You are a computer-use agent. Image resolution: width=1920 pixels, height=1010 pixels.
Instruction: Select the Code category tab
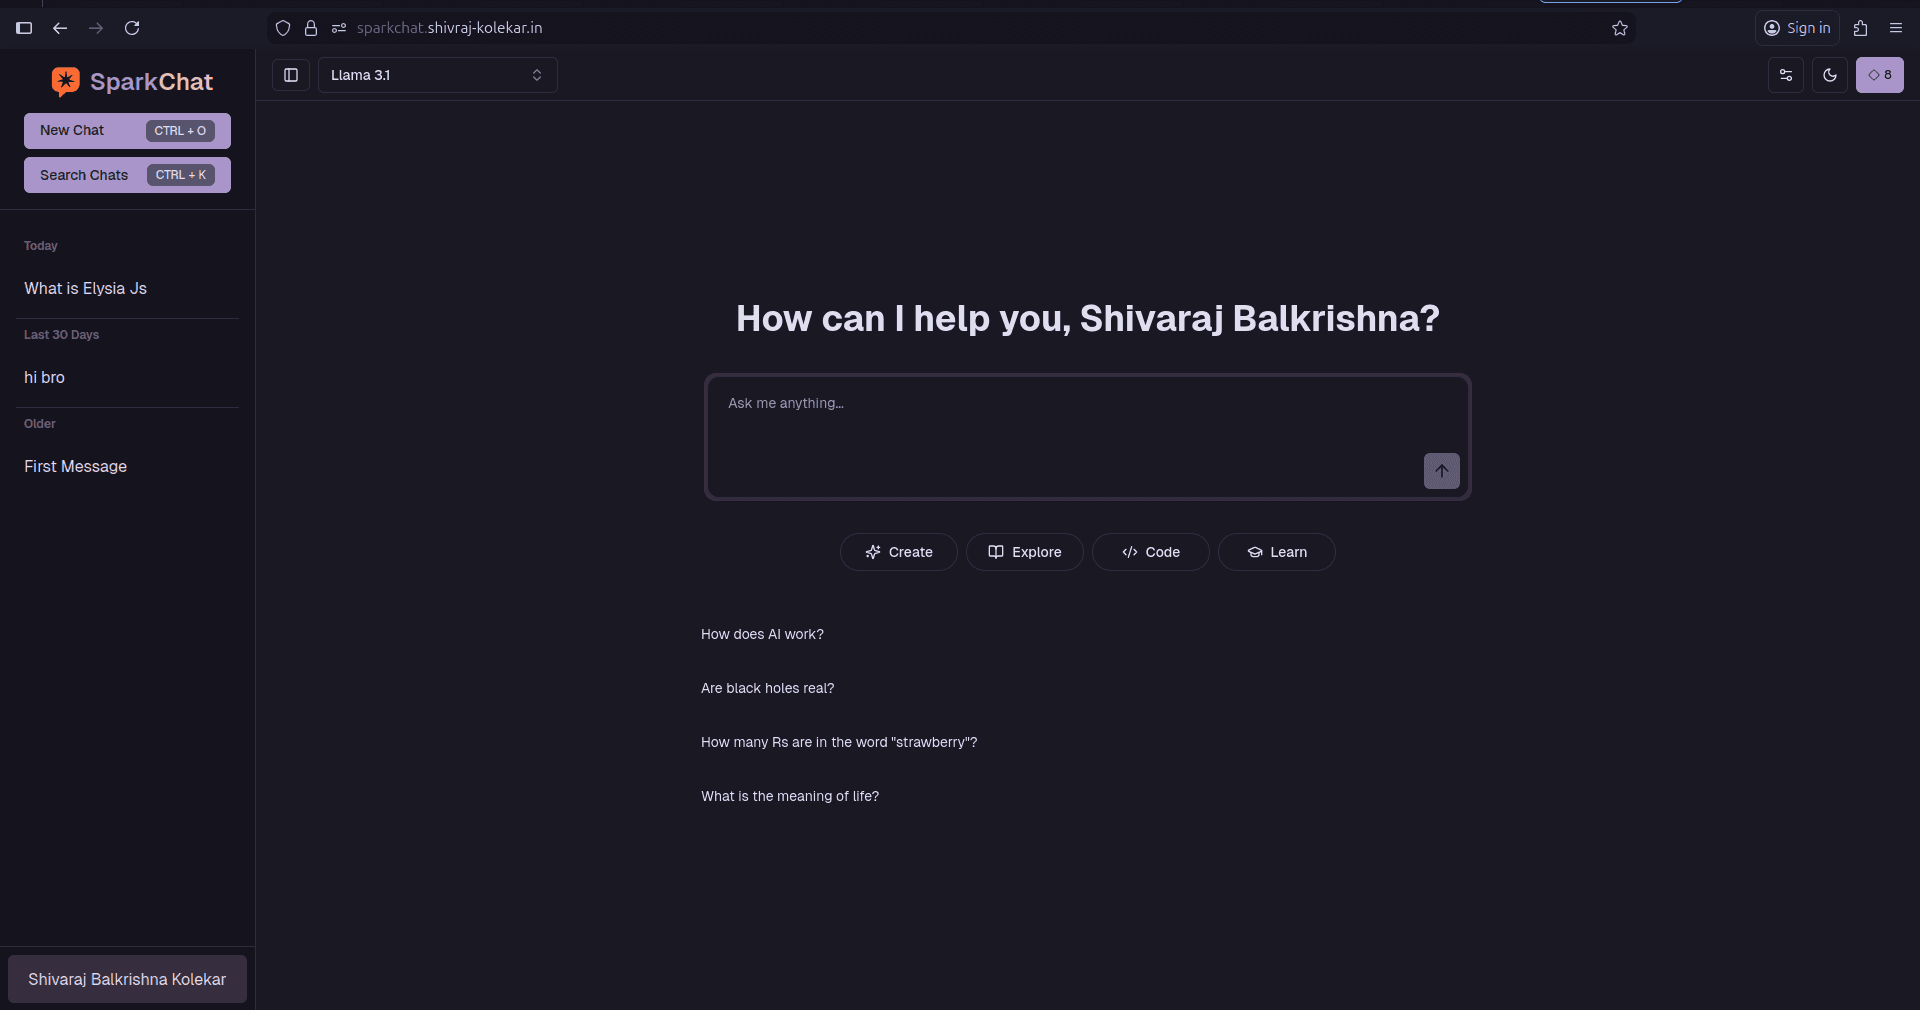[x=1150, y=552]
